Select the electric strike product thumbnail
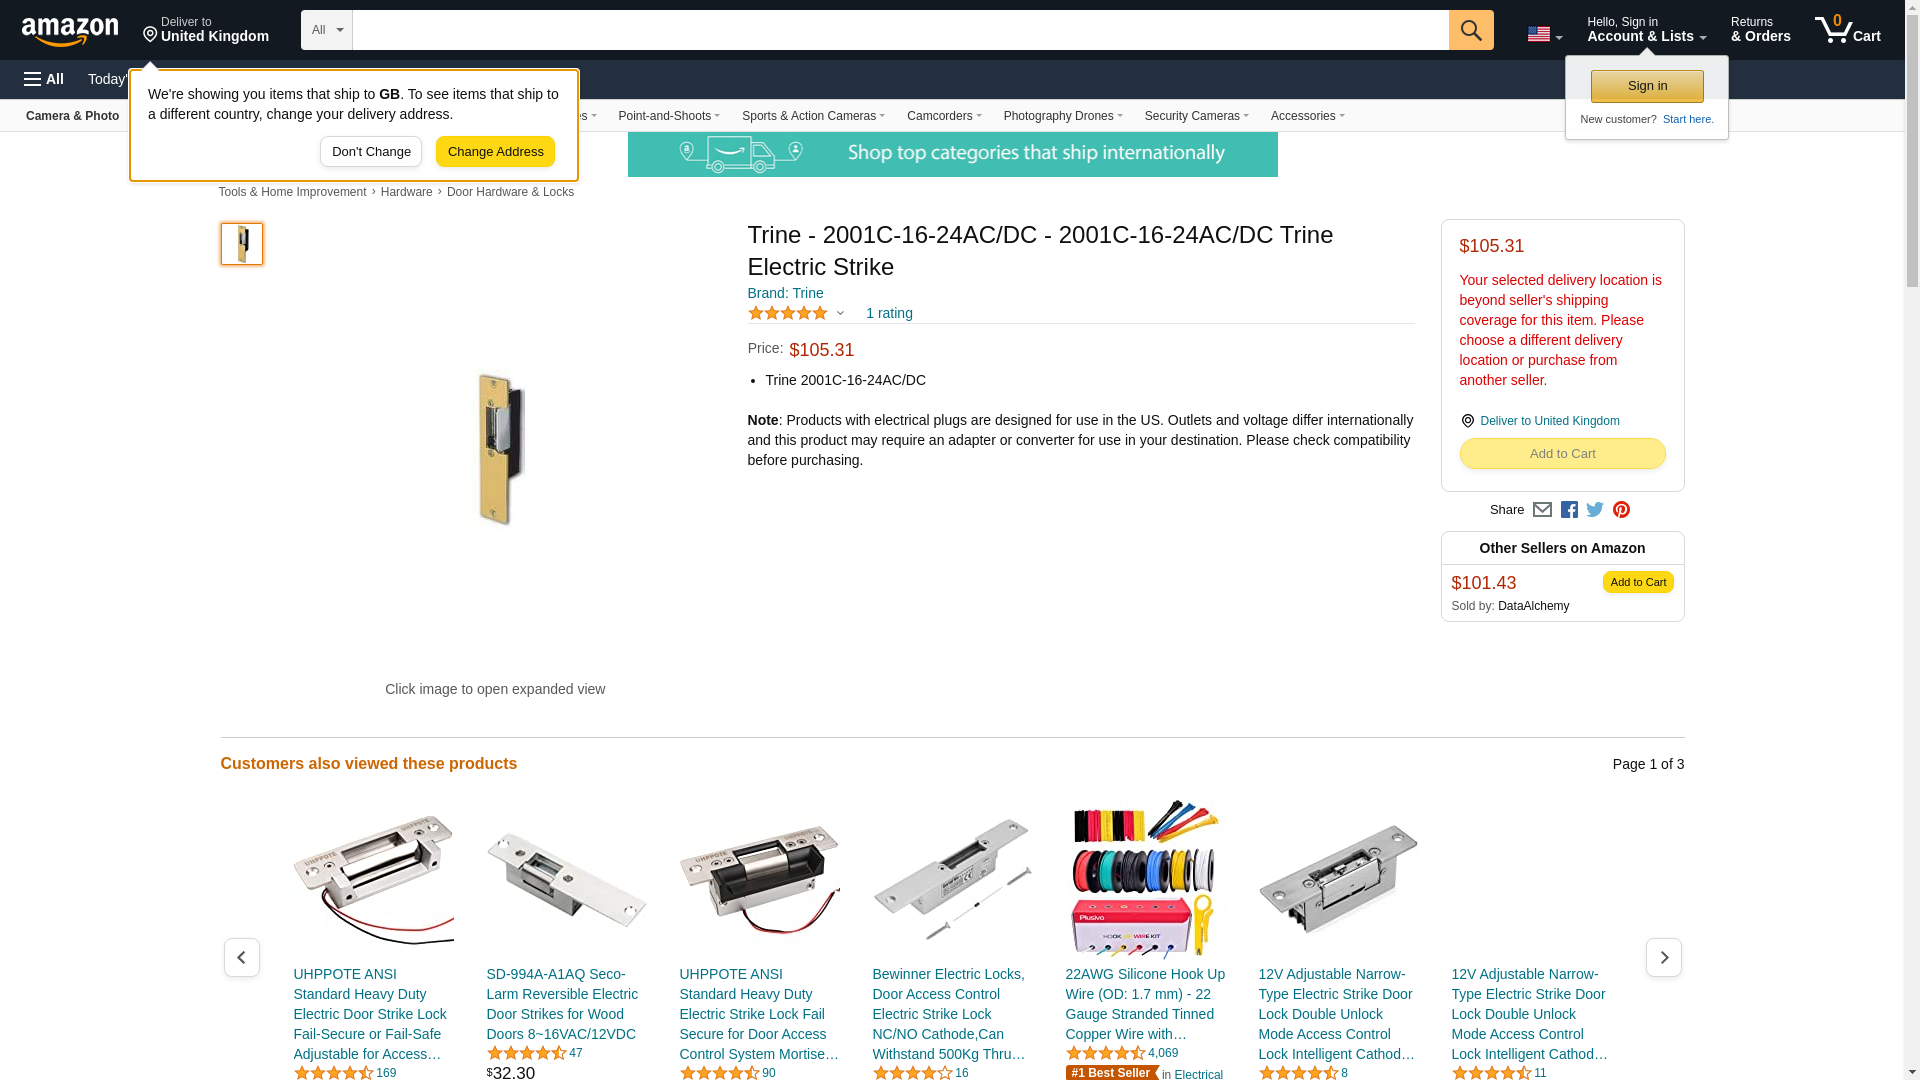 pos(242,244)
